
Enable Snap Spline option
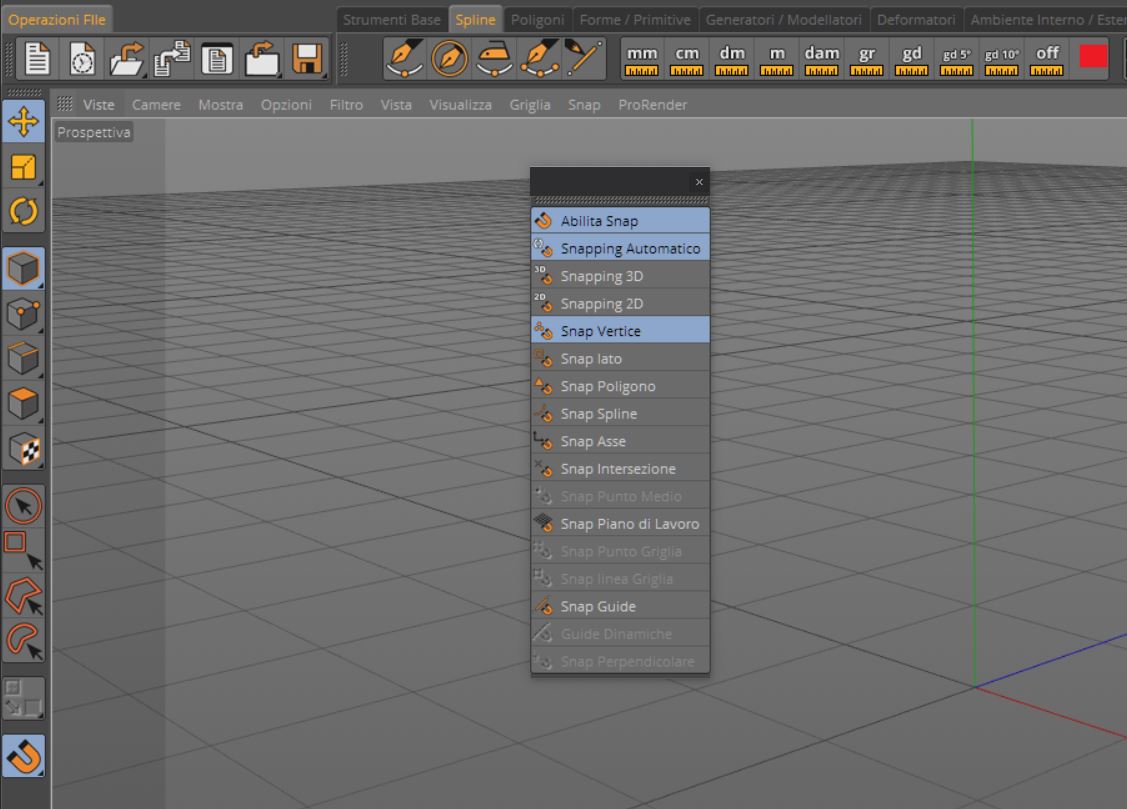point(620,413)
